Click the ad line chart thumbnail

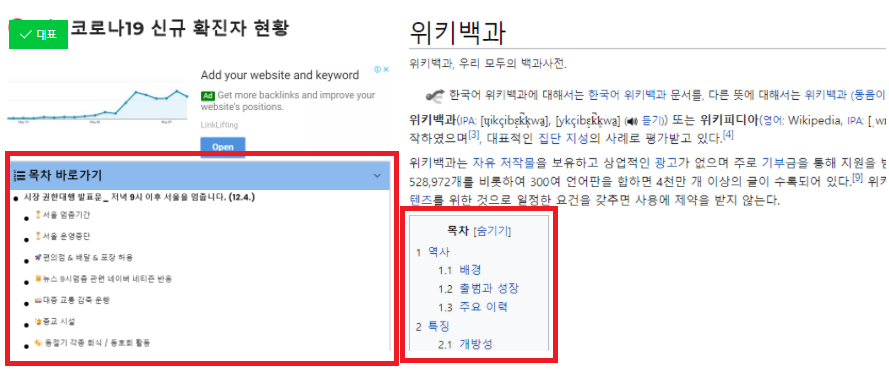click(x=98, y=102)
